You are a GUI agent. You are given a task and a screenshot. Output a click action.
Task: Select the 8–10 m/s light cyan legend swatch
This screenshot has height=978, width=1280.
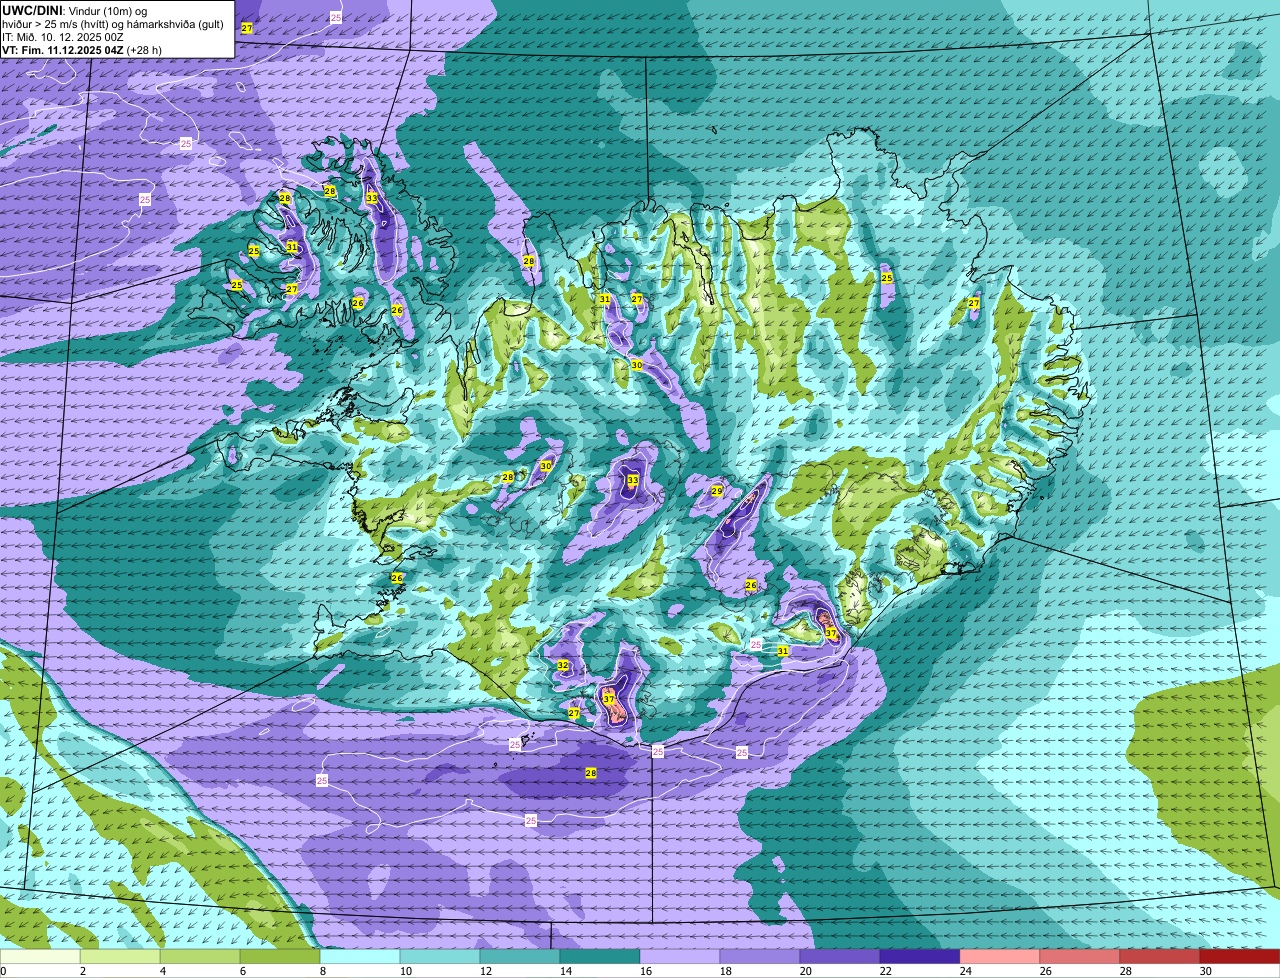point(360,957)
